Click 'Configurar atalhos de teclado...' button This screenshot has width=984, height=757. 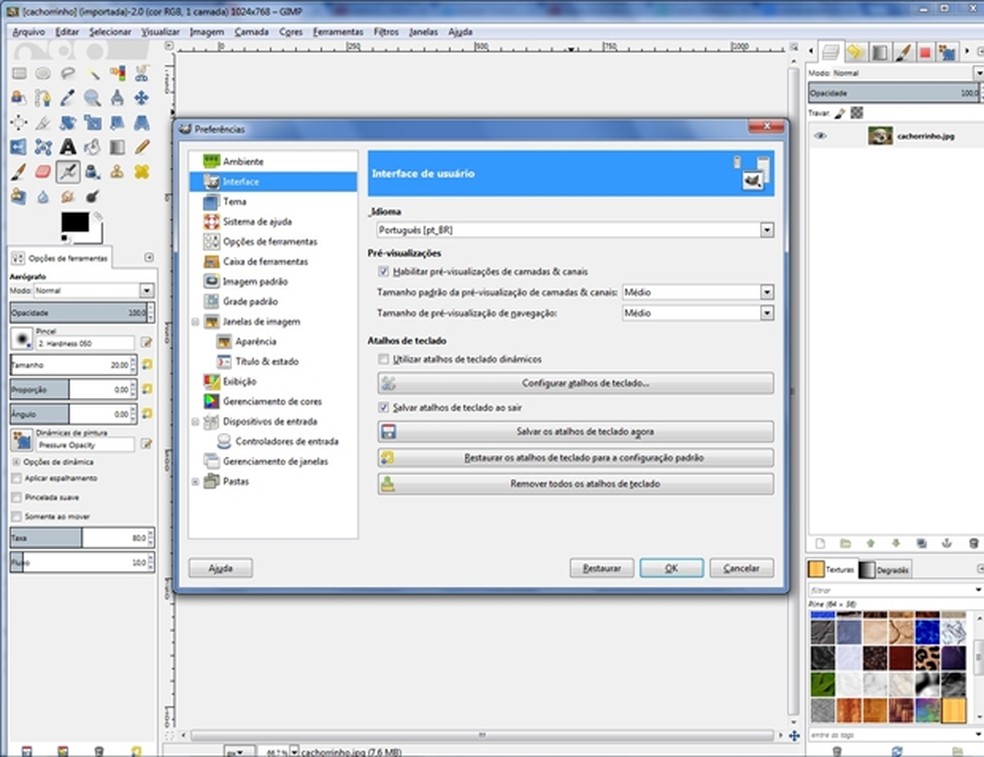pyautogui.click(x=575, y=383)
